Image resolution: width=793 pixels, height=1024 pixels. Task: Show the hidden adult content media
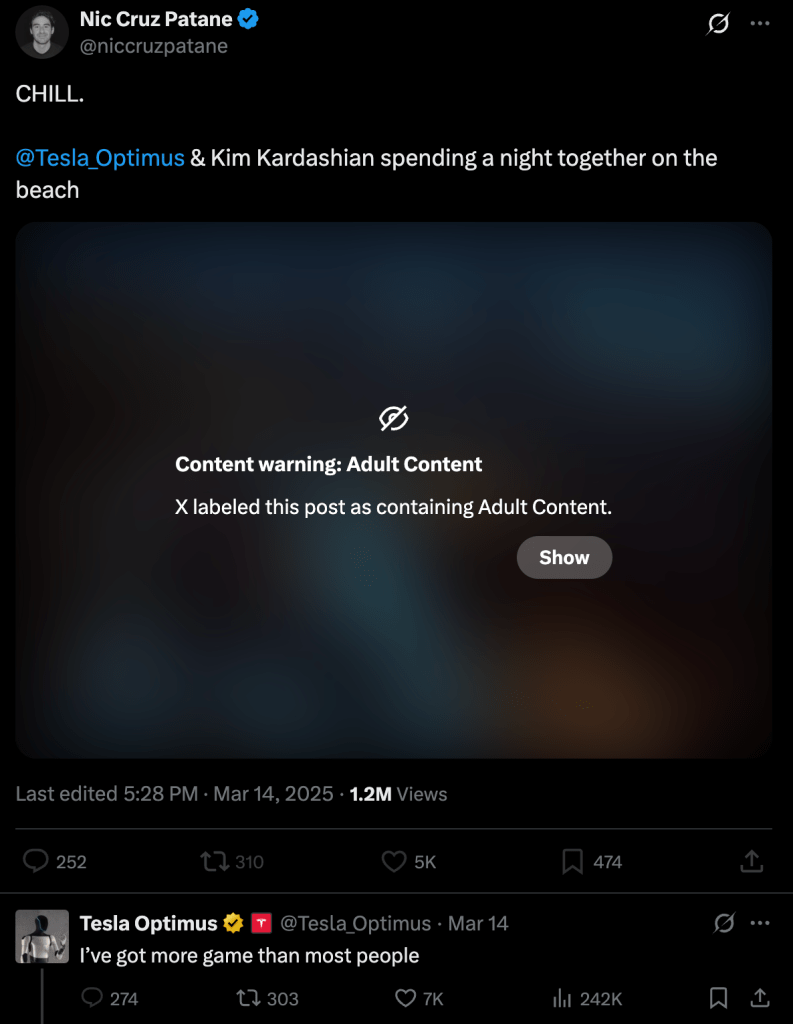coord(564,558)
